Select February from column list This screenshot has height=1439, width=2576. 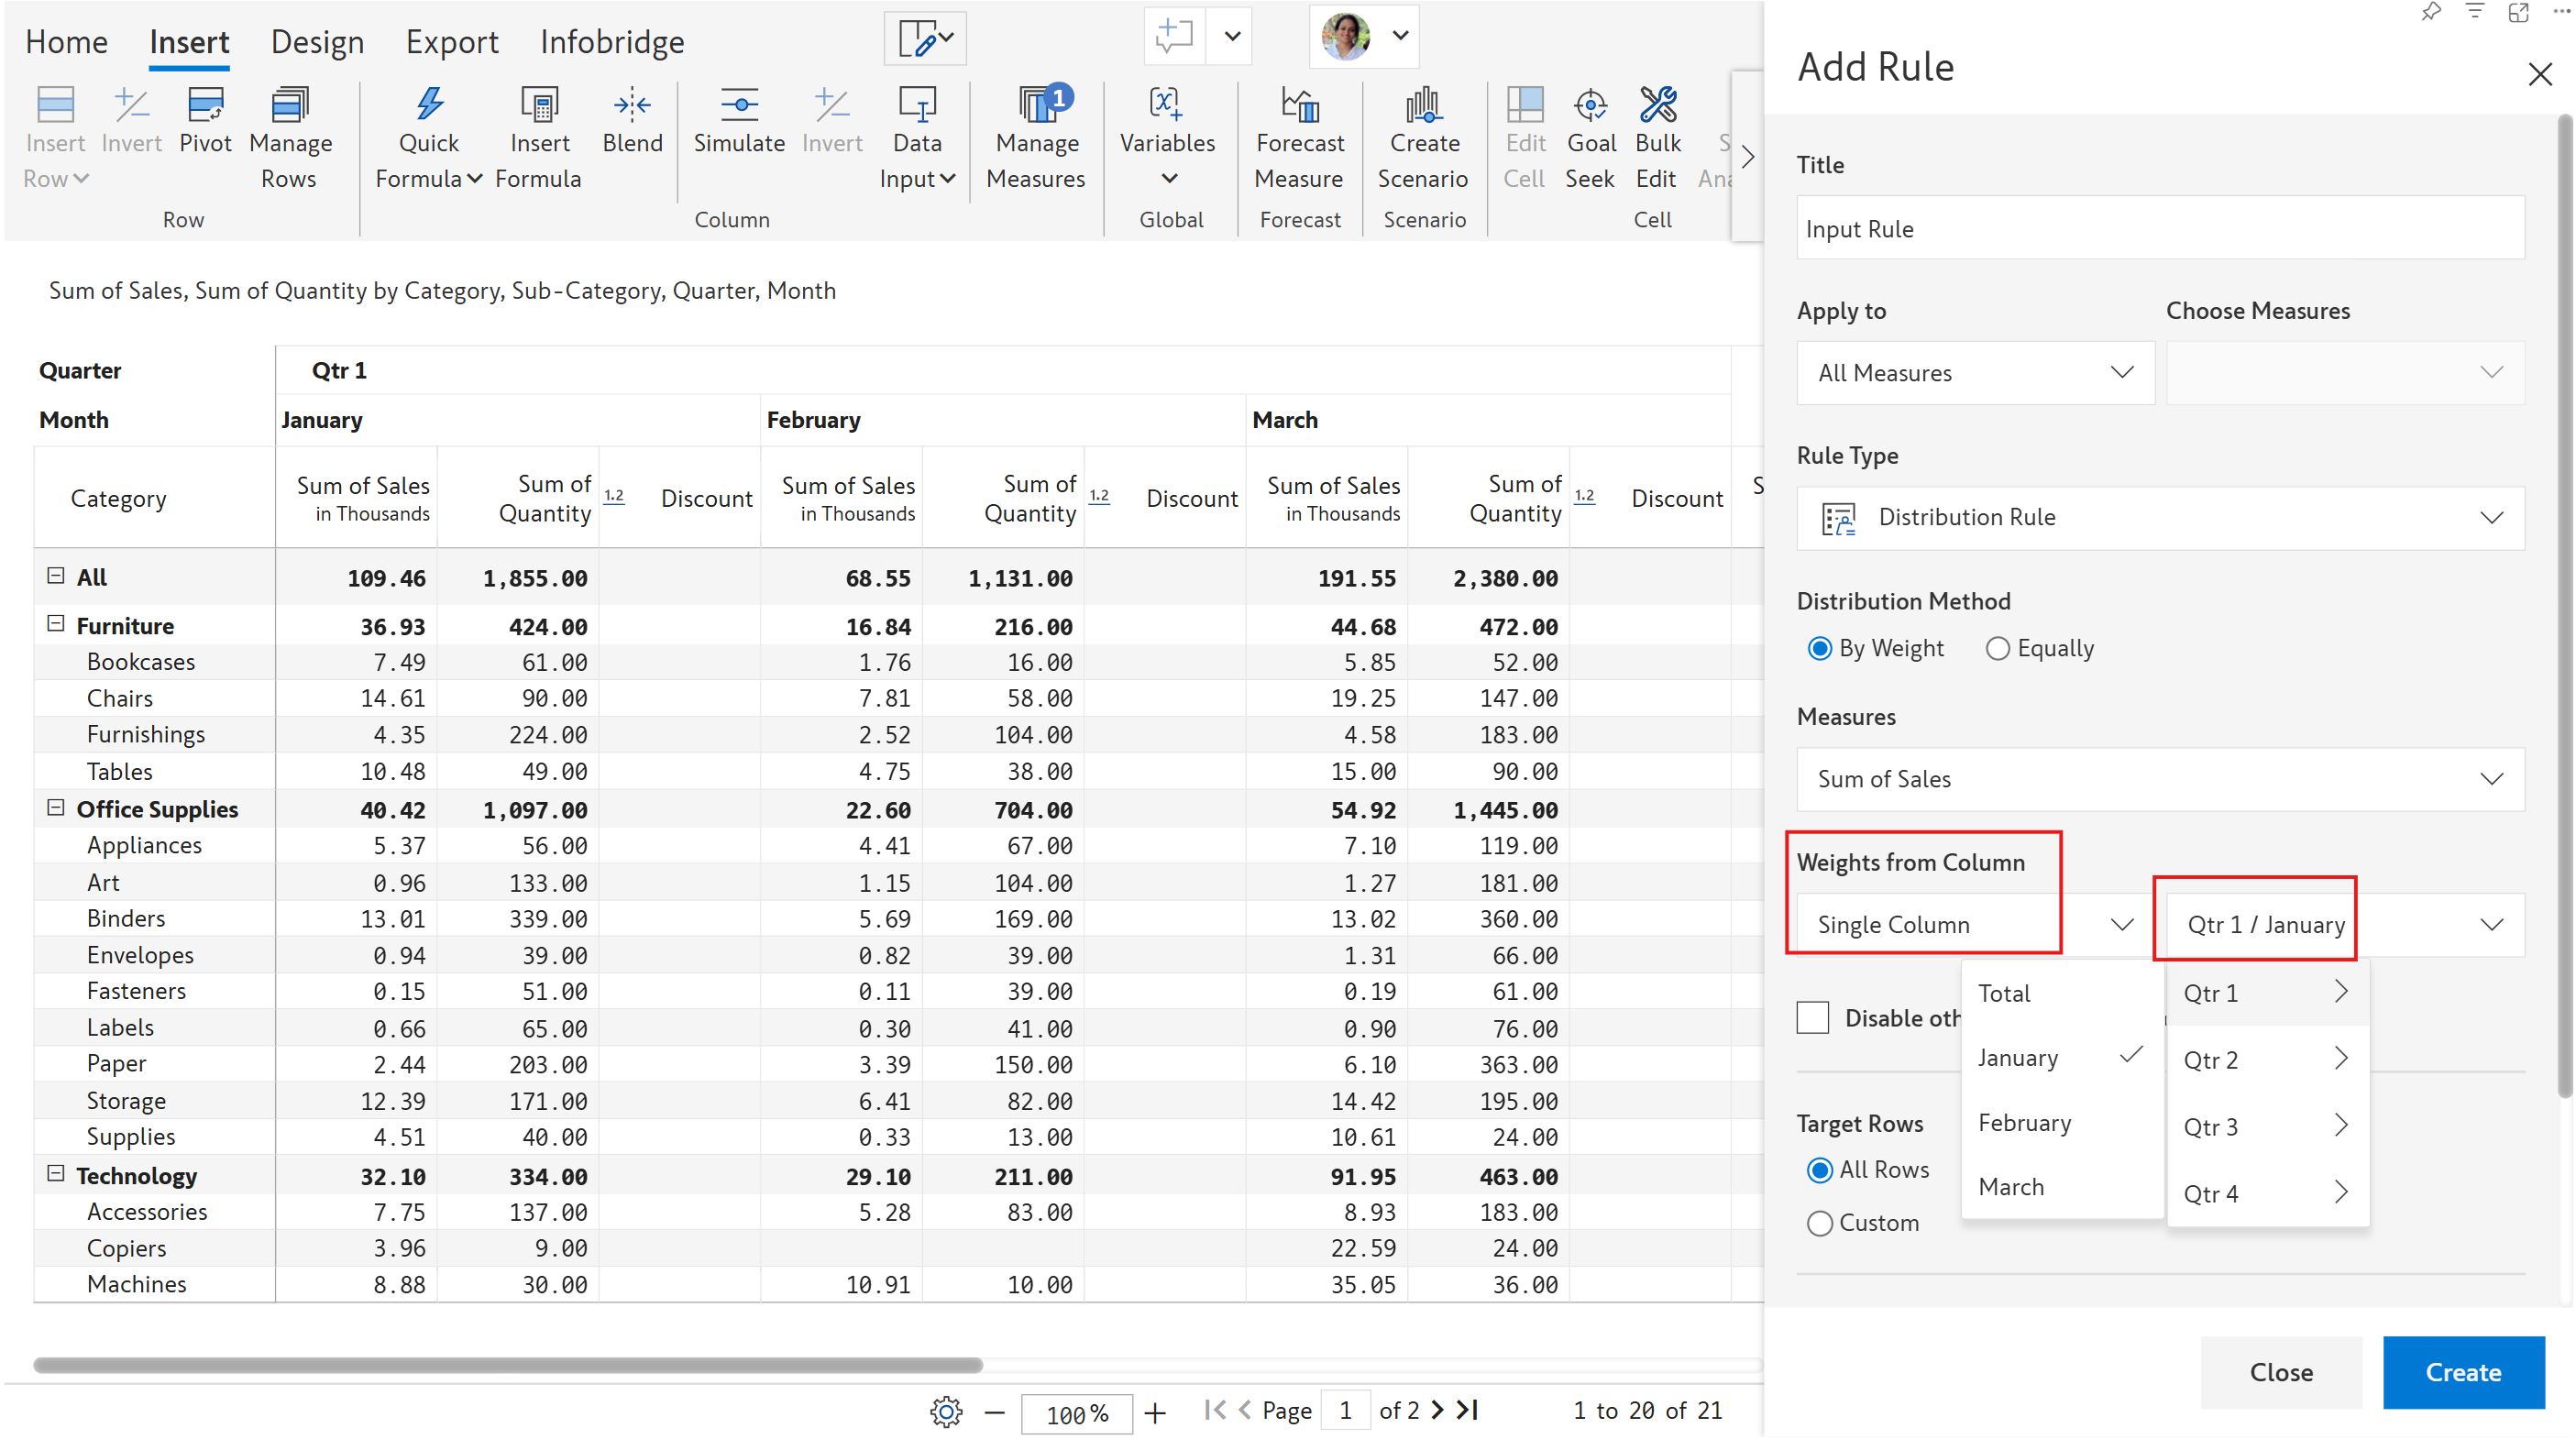pos(2024,1123)
